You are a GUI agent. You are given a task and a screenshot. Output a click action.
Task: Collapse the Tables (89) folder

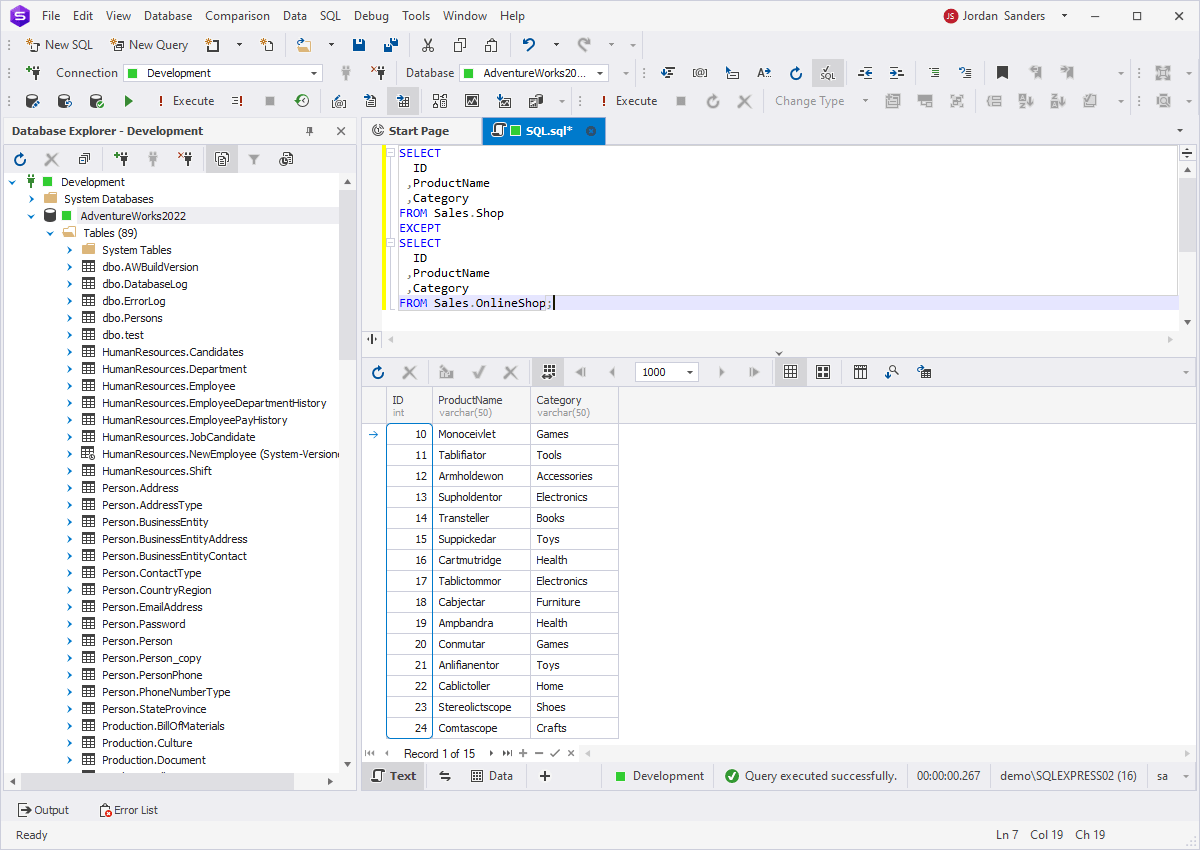50,233
